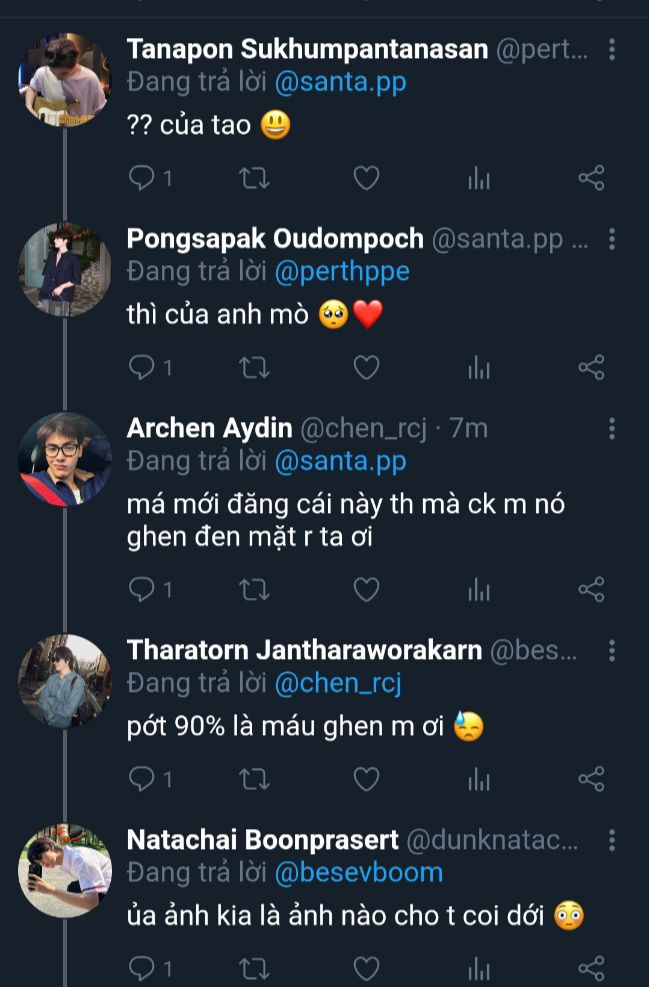
Task: Open the @perthppe mention link
Action: pos(341,272)
